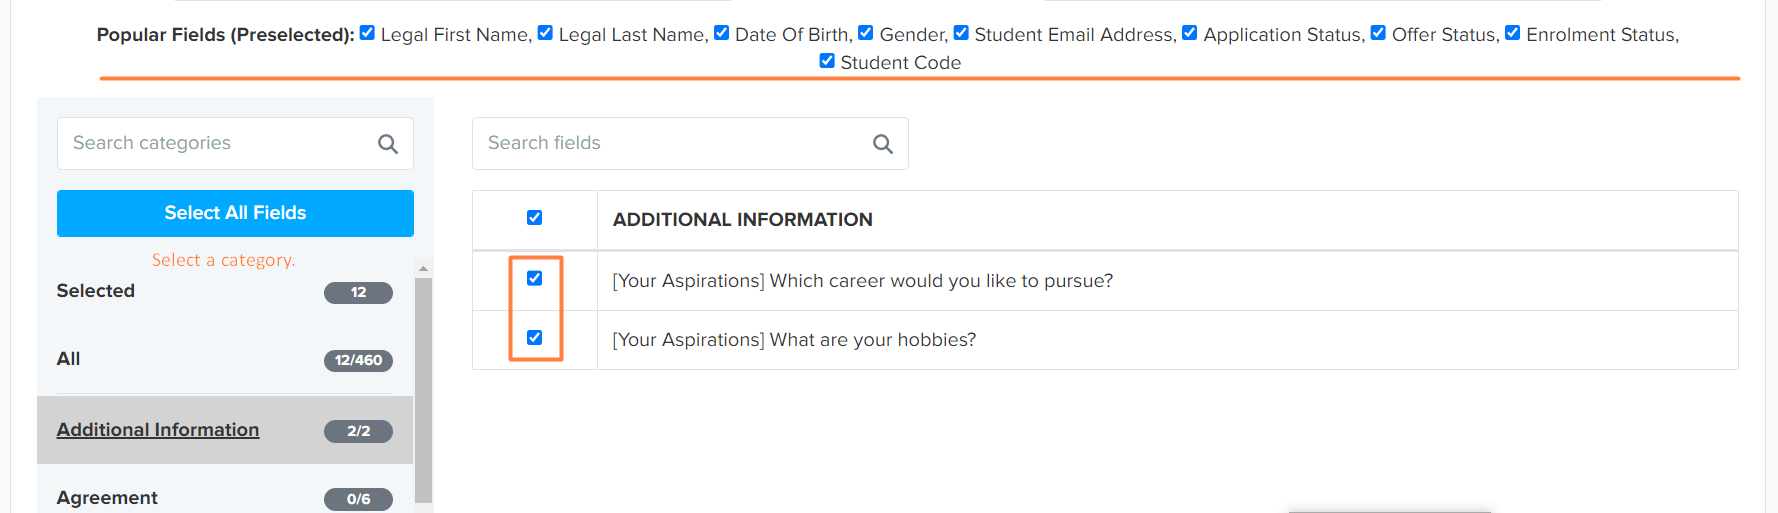The height and width of the screenshot is (513, 1778).
Task: Click the scrollbar up arrow in categories list
Action: pos(423,268)
